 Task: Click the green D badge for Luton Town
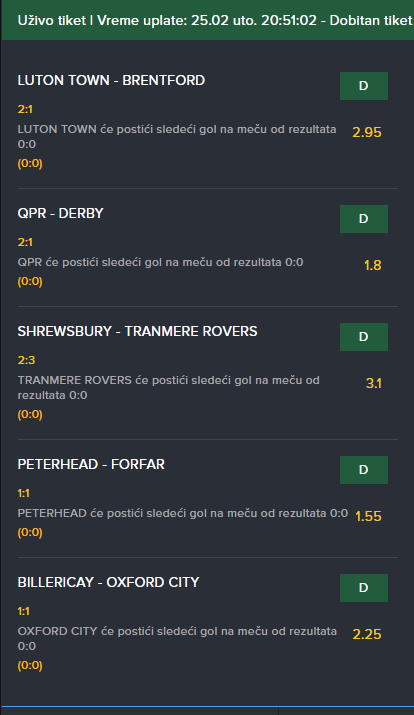pyautogui.click(x=364, y=86)
